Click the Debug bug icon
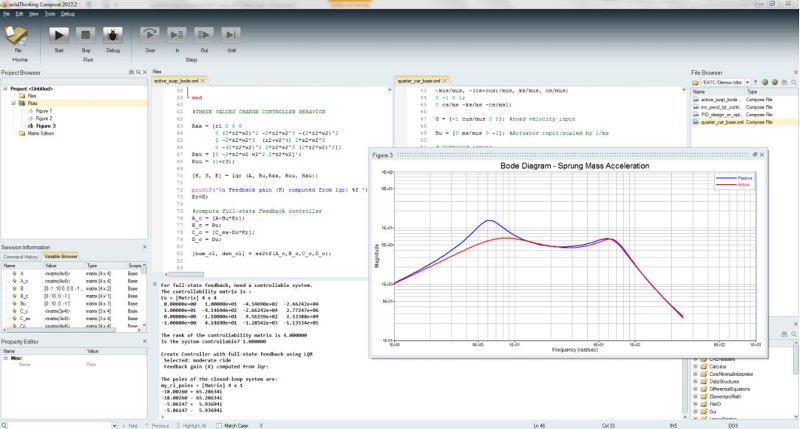The height and width of the screenshot is (429, 800). [x=114, y=33]
